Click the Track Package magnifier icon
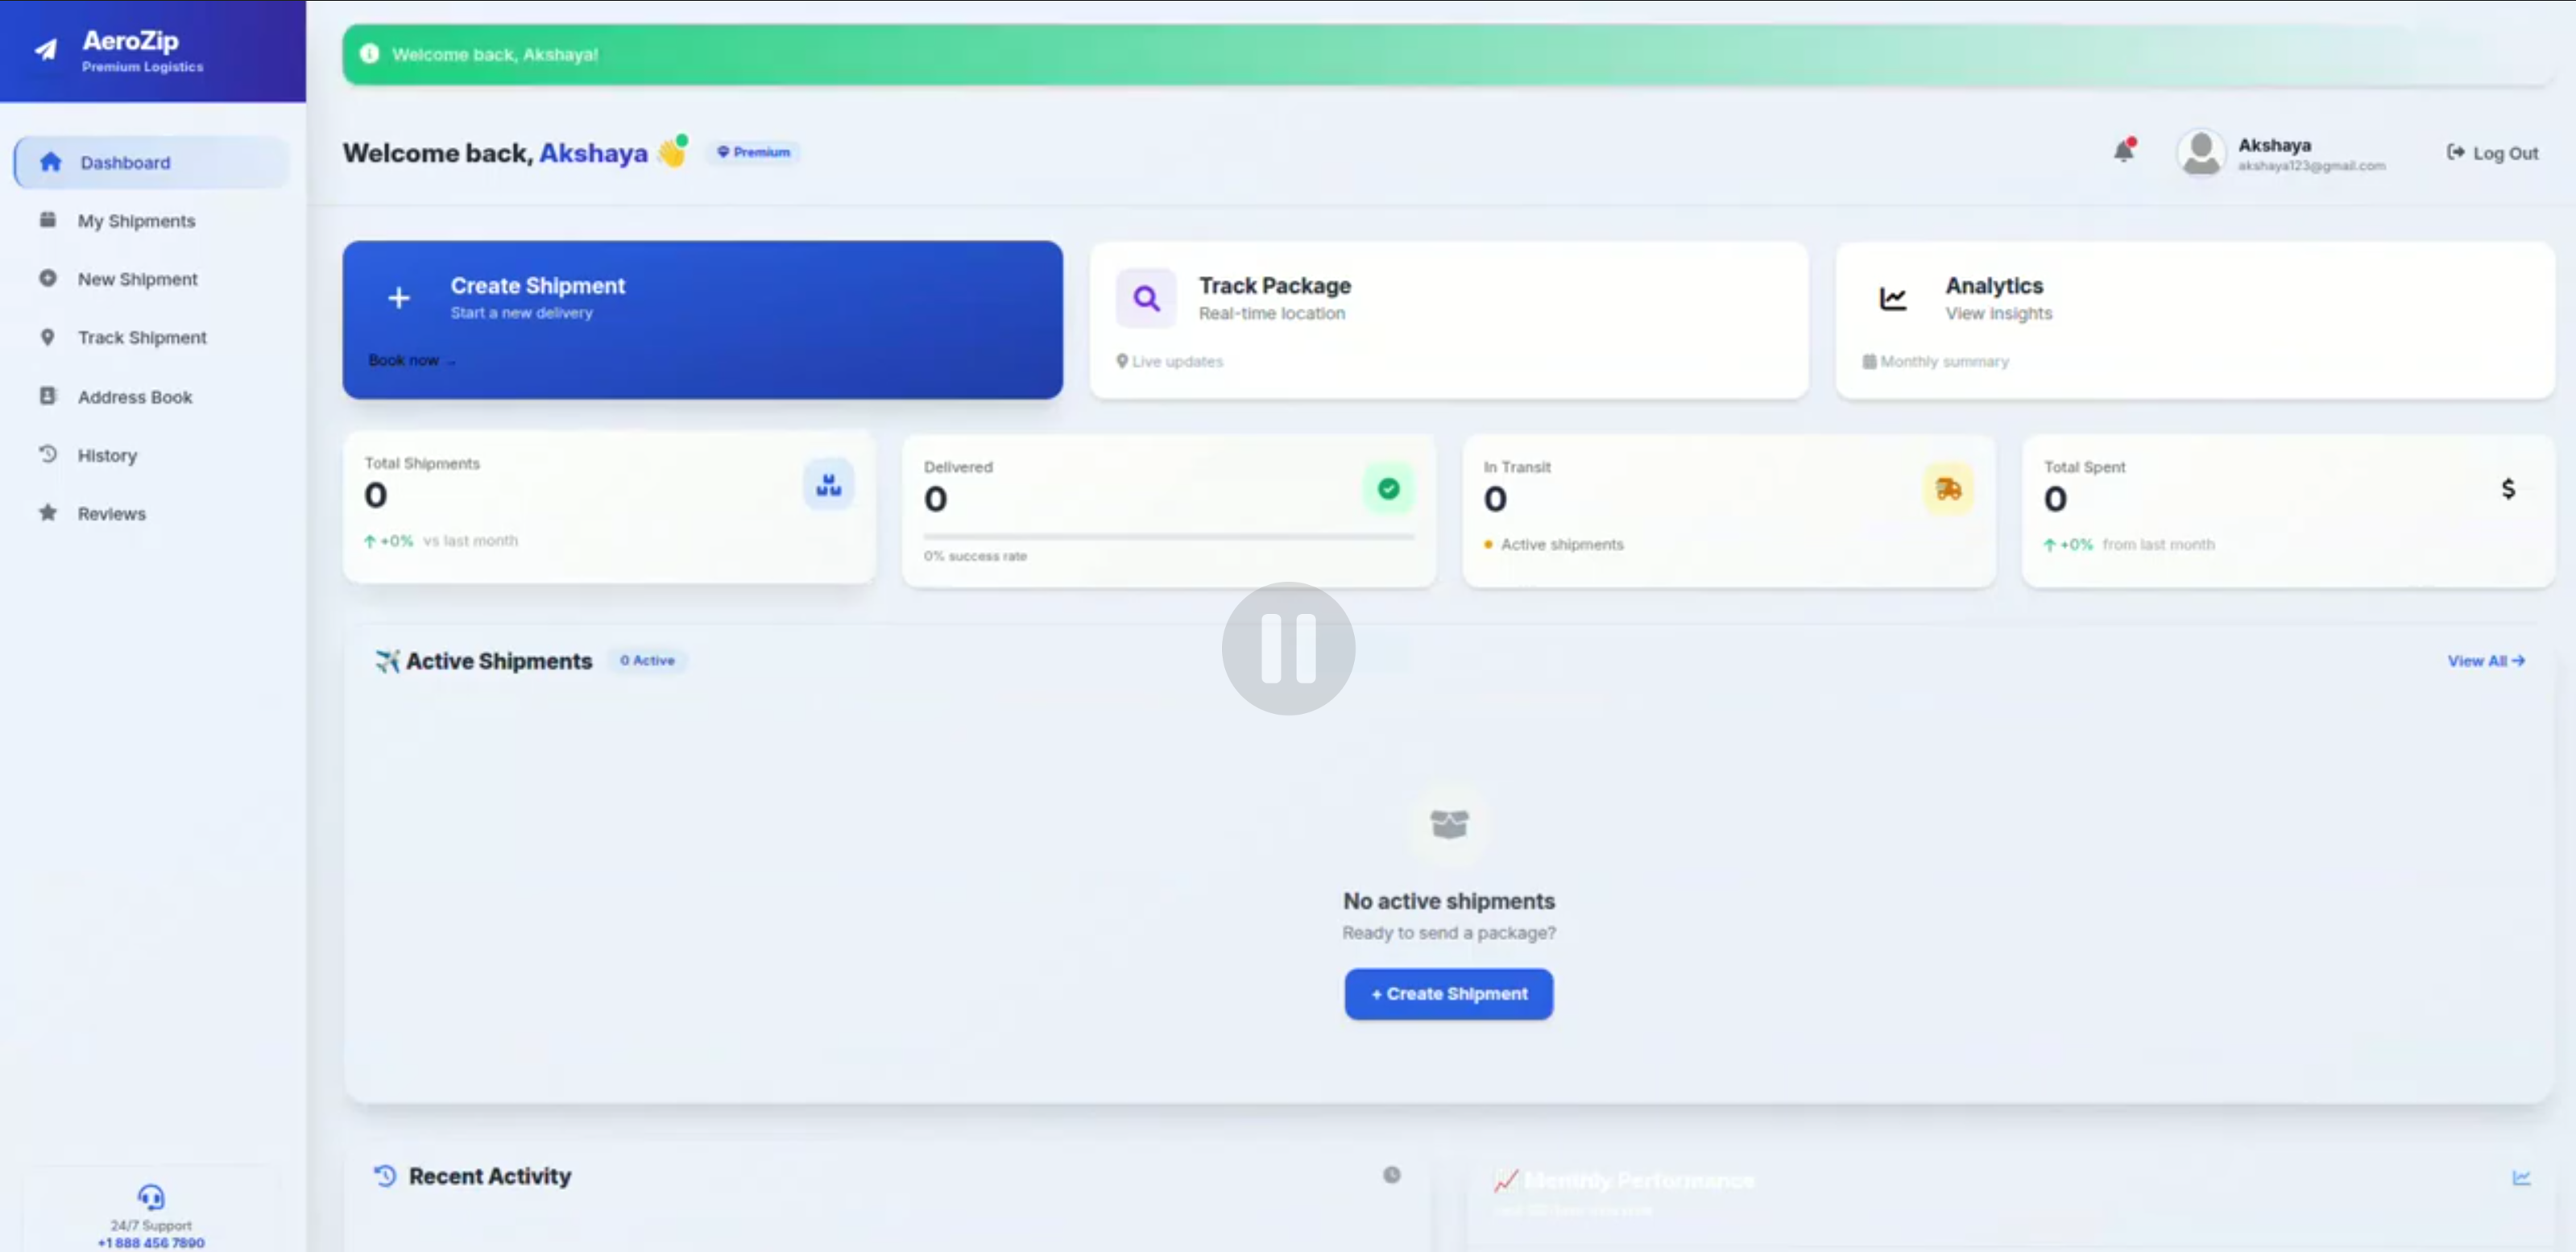 [1146, 298]
